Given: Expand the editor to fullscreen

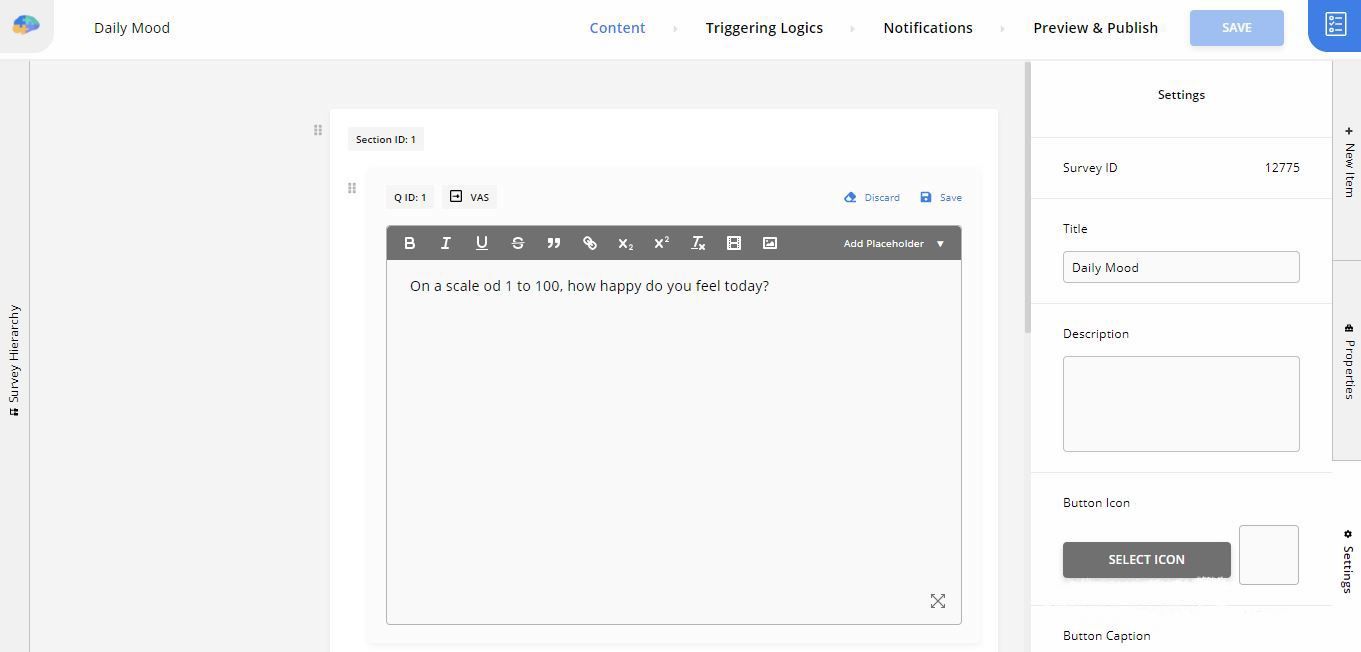Looking at the screenshot, I should click(937, 601).
